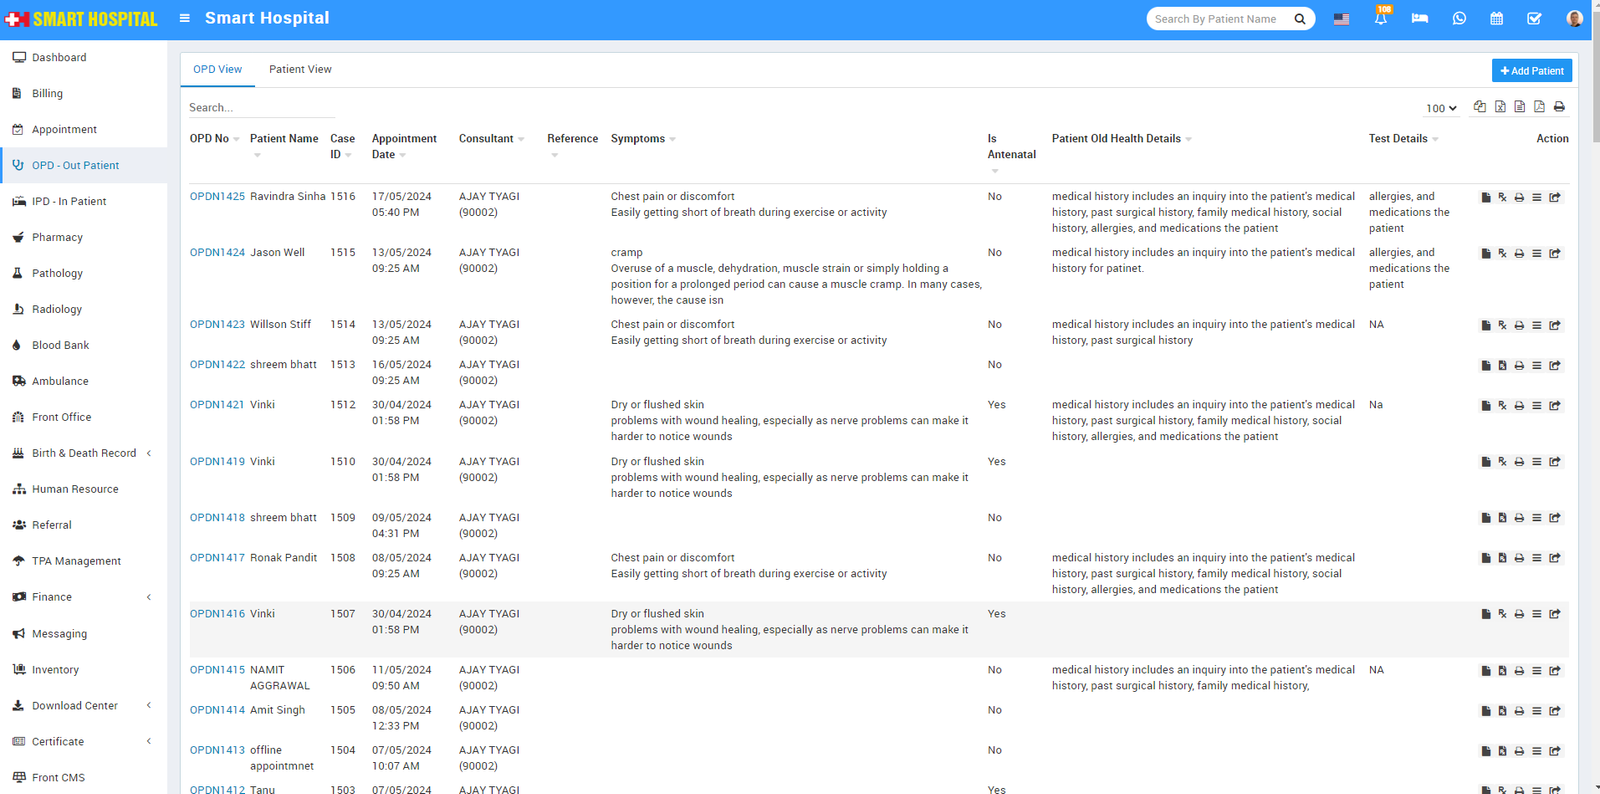Click the Search By Patient Name field
1600x794 pixels.
(1218, 19)
